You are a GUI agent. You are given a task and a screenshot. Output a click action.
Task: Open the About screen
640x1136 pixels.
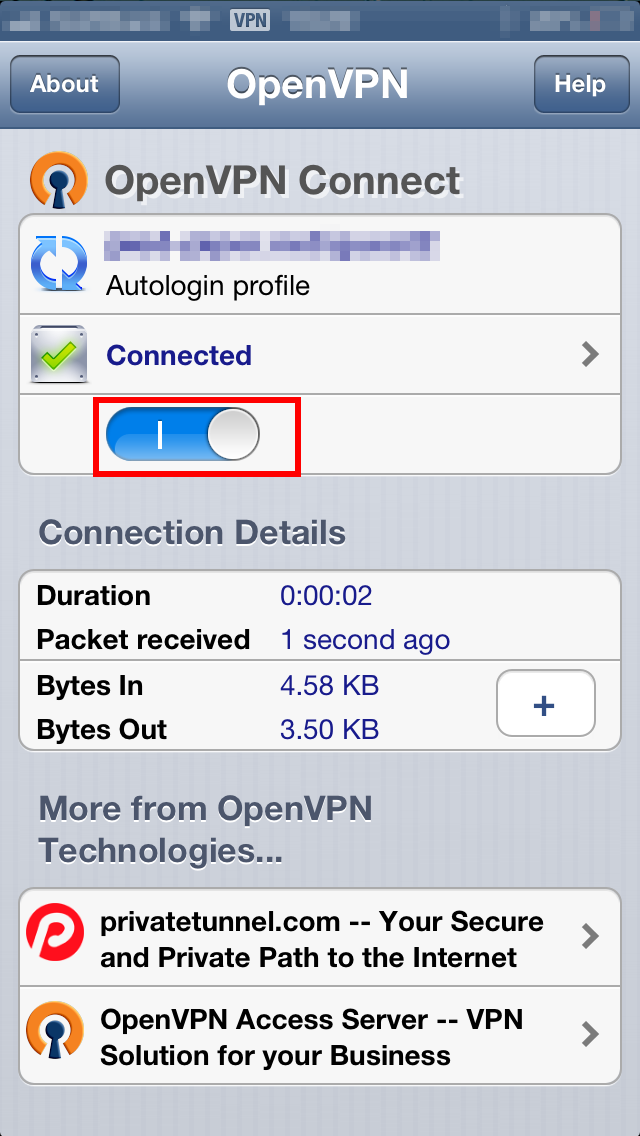point(65,84)
